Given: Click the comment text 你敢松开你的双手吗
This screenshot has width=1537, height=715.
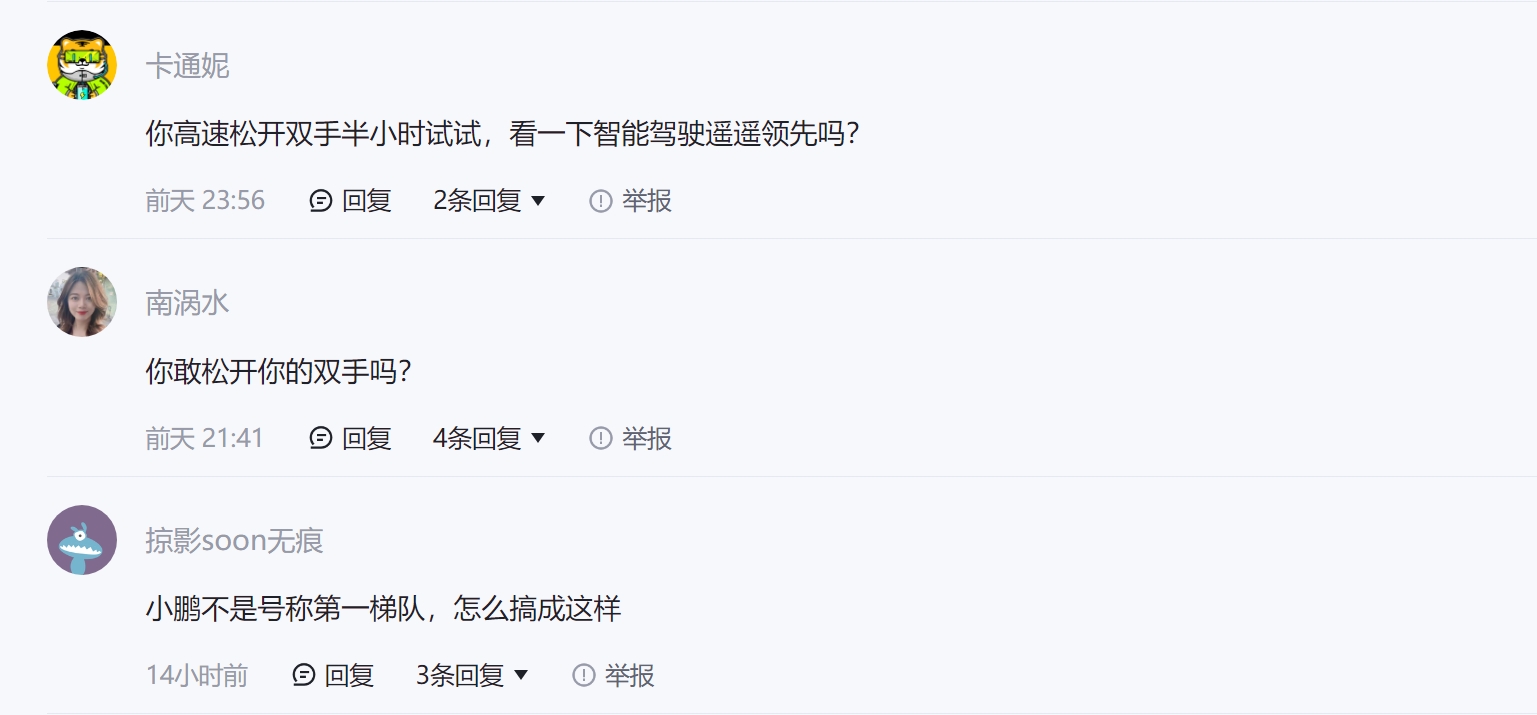Looking at the screenshot, I should (x=279, y=371).
